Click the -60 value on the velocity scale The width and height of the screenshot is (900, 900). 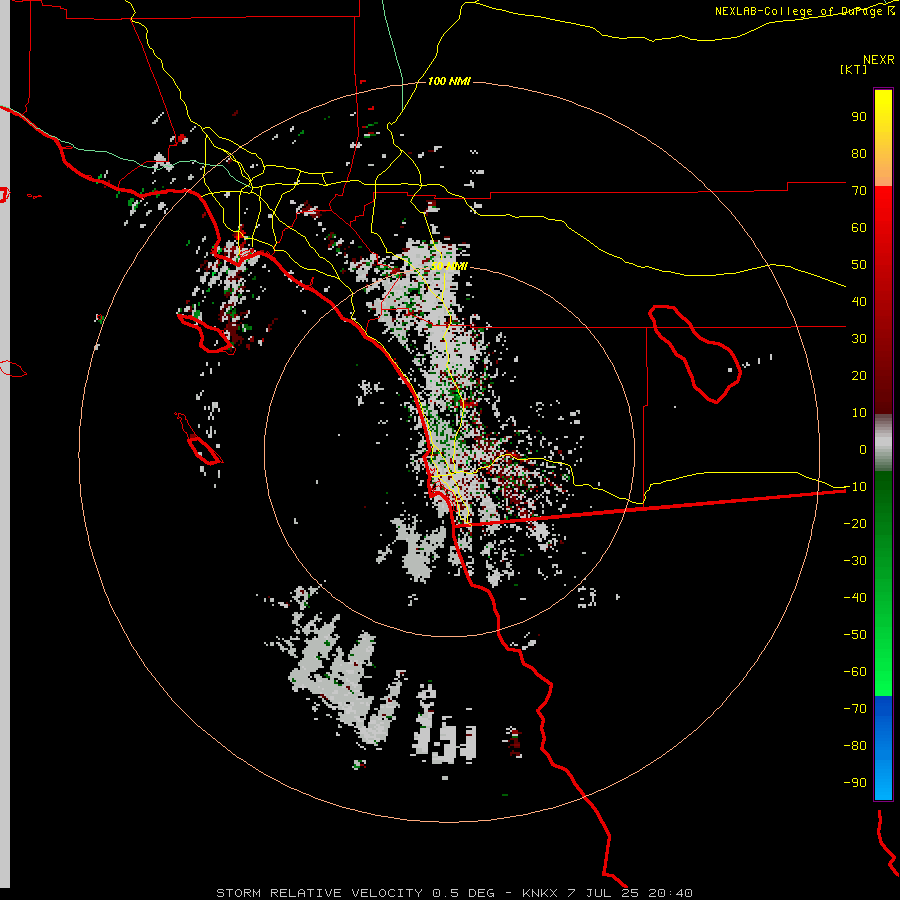[x=855, y=672]
